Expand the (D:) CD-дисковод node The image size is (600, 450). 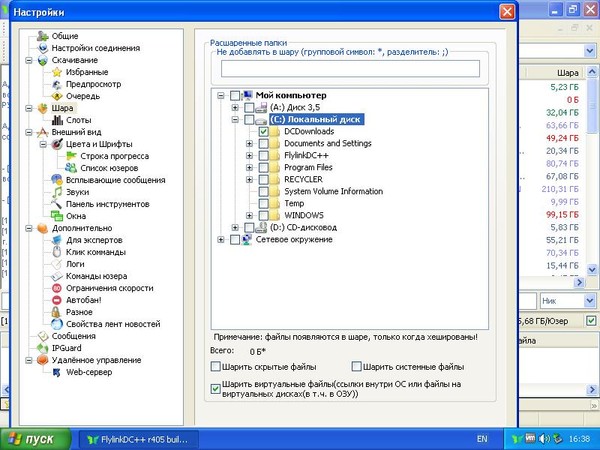tap(235, 228)
